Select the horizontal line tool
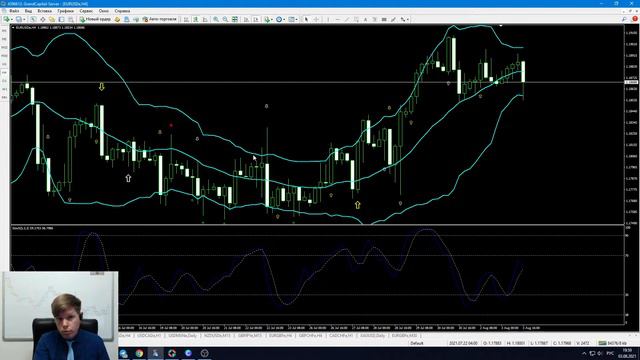Image resolution: width=640 pixels, height=360 pixels. tap(338, 19)
